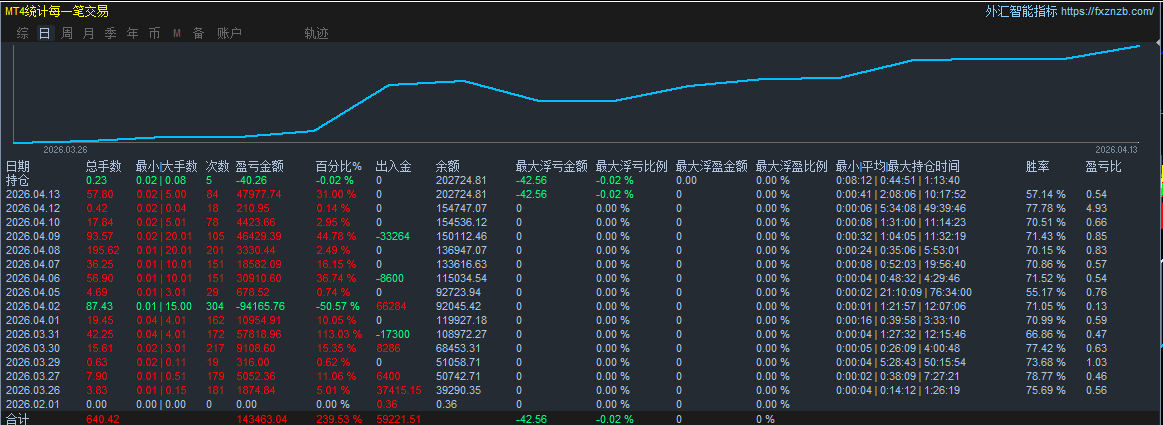The width and height of the screenshot is (1163, 425).
Task: Click the 次数 column header
Action: [x=217, y=166]
